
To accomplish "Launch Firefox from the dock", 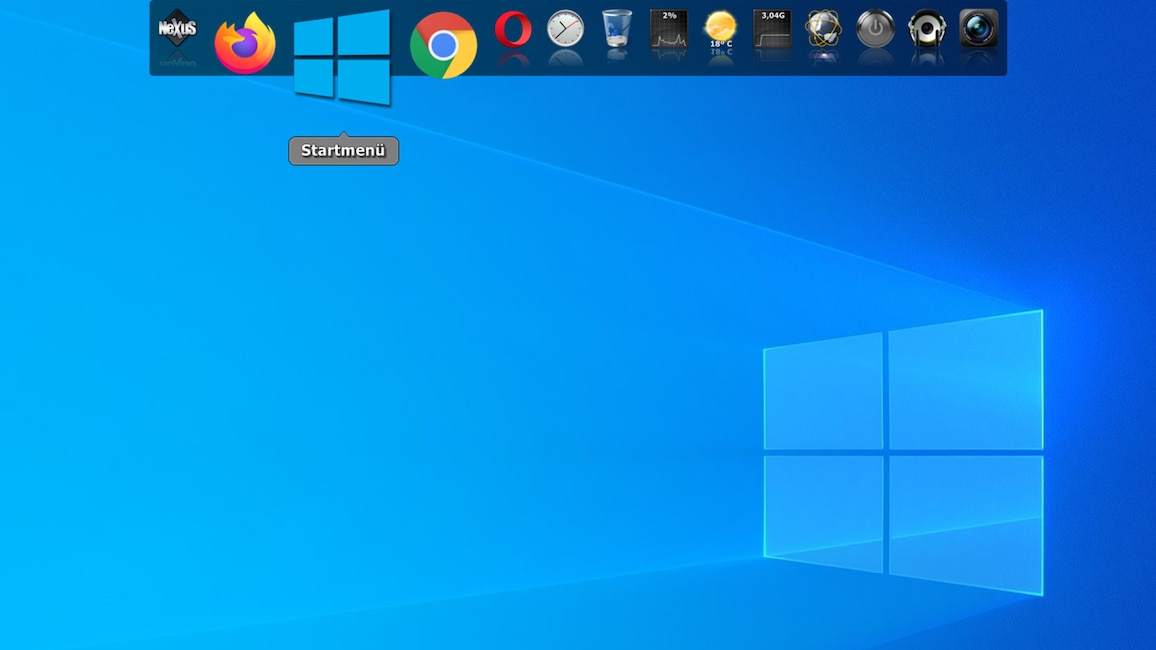I will (x=245, y=43).
